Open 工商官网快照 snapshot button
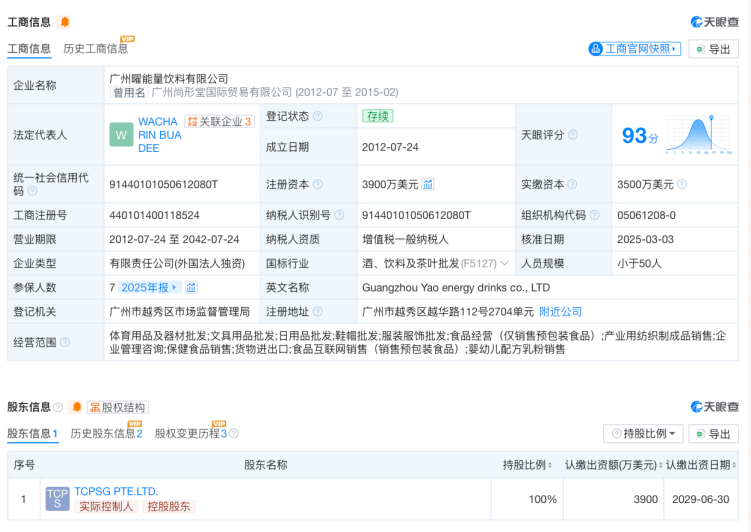 [635, 49]
